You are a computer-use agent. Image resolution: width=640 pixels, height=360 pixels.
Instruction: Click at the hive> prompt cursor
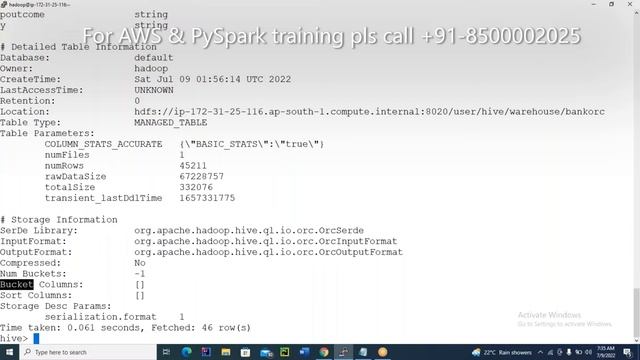[36, 338]
